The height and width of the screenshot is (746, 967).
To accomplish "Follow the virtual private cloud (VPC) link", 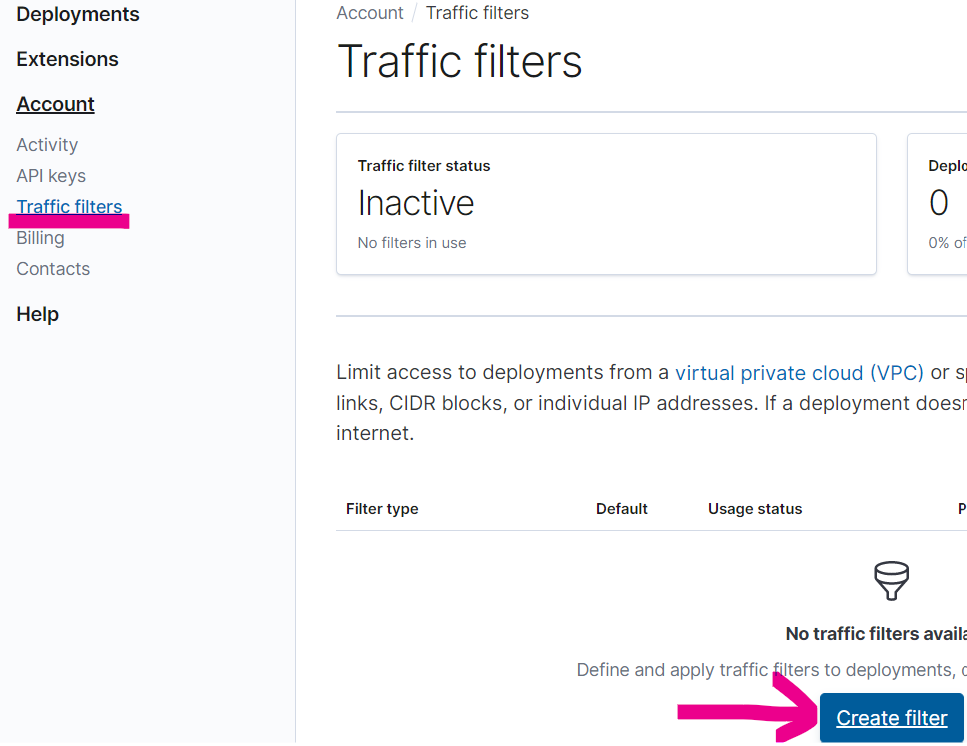I will tap(799, 373).
